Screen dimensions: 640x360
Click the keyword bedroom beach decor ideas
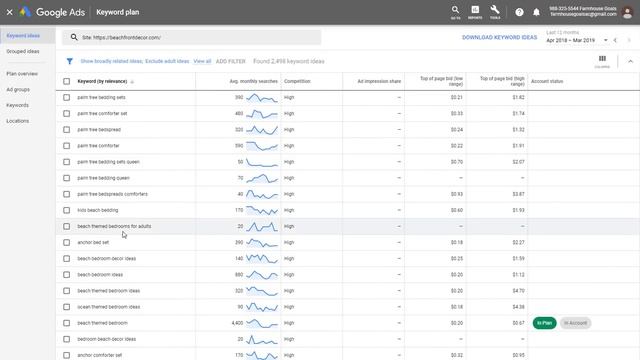coord(107,339)
